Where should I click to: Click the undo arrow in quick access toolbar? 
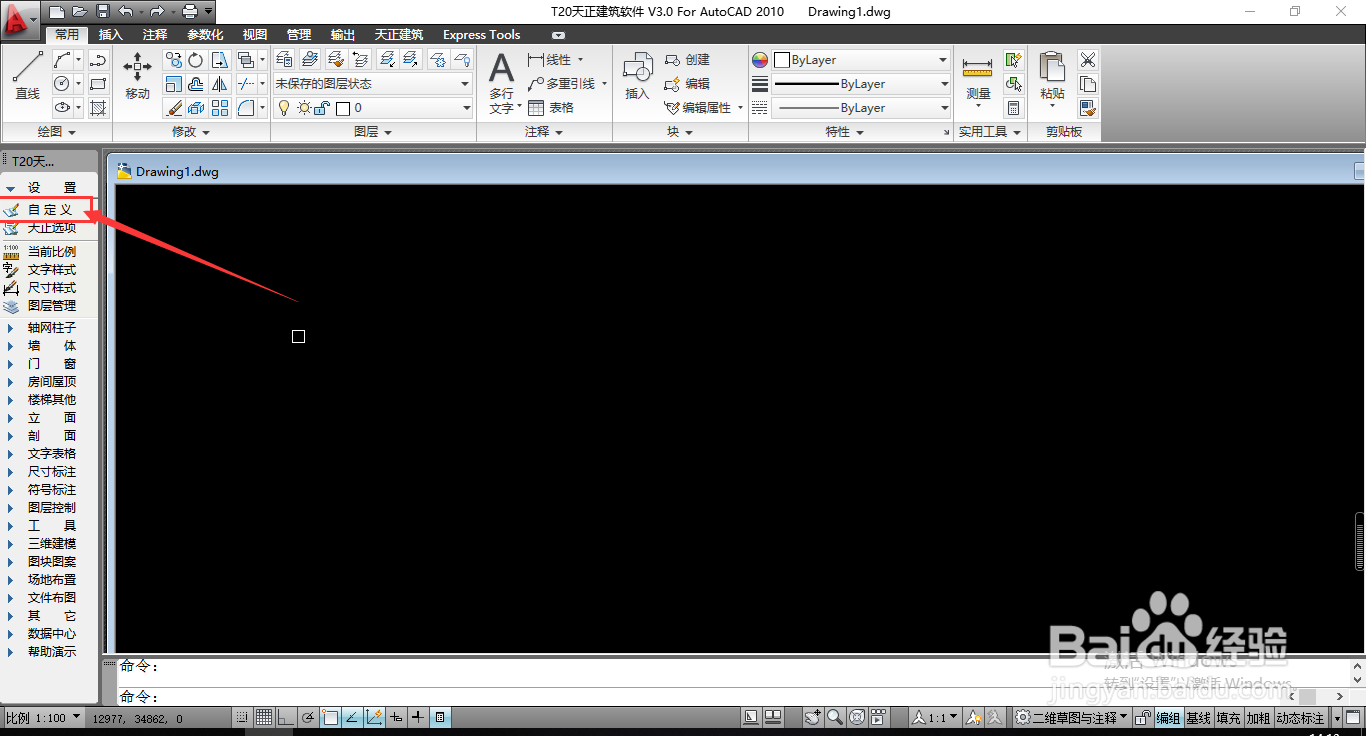coord(125,11)
